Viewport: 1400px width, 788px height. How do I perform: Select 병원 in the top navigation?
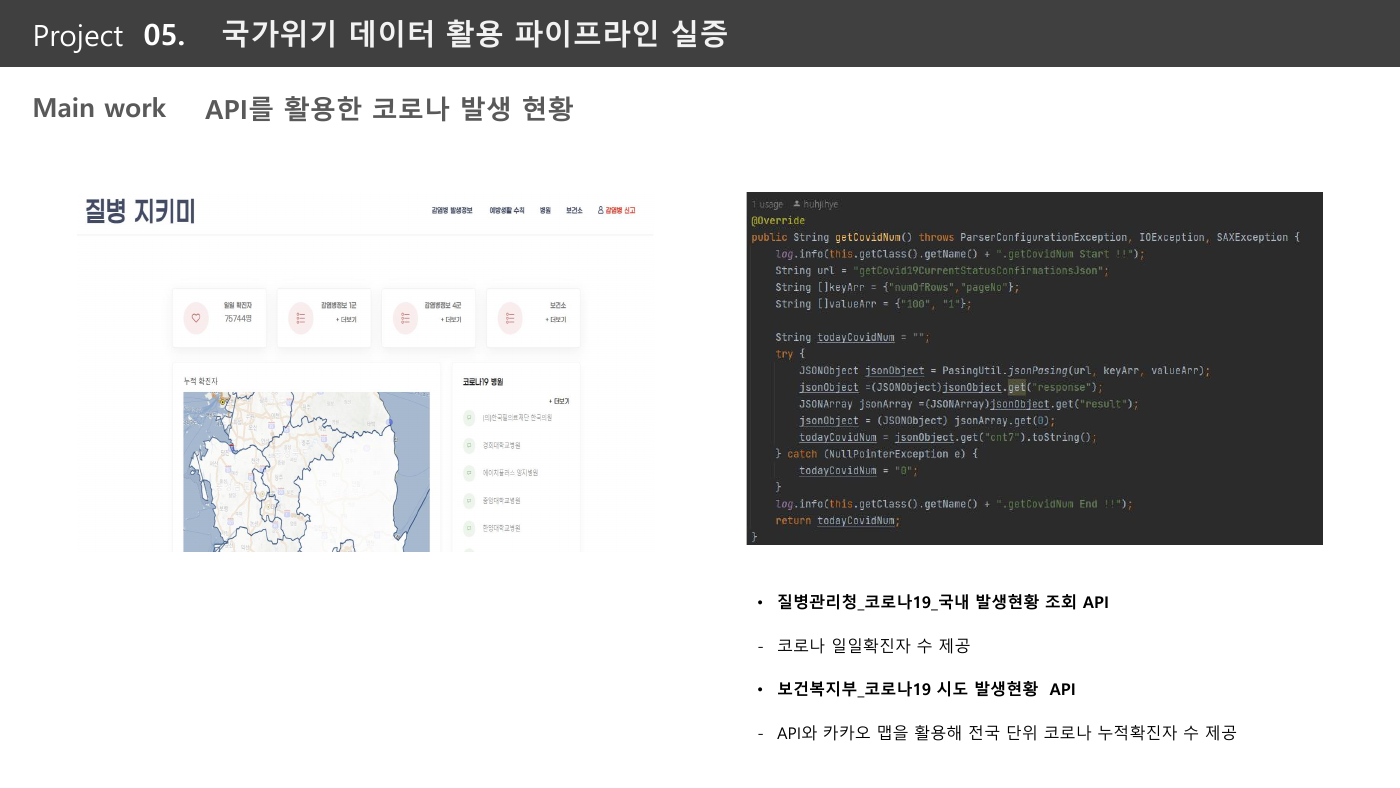tap(545, 211)
